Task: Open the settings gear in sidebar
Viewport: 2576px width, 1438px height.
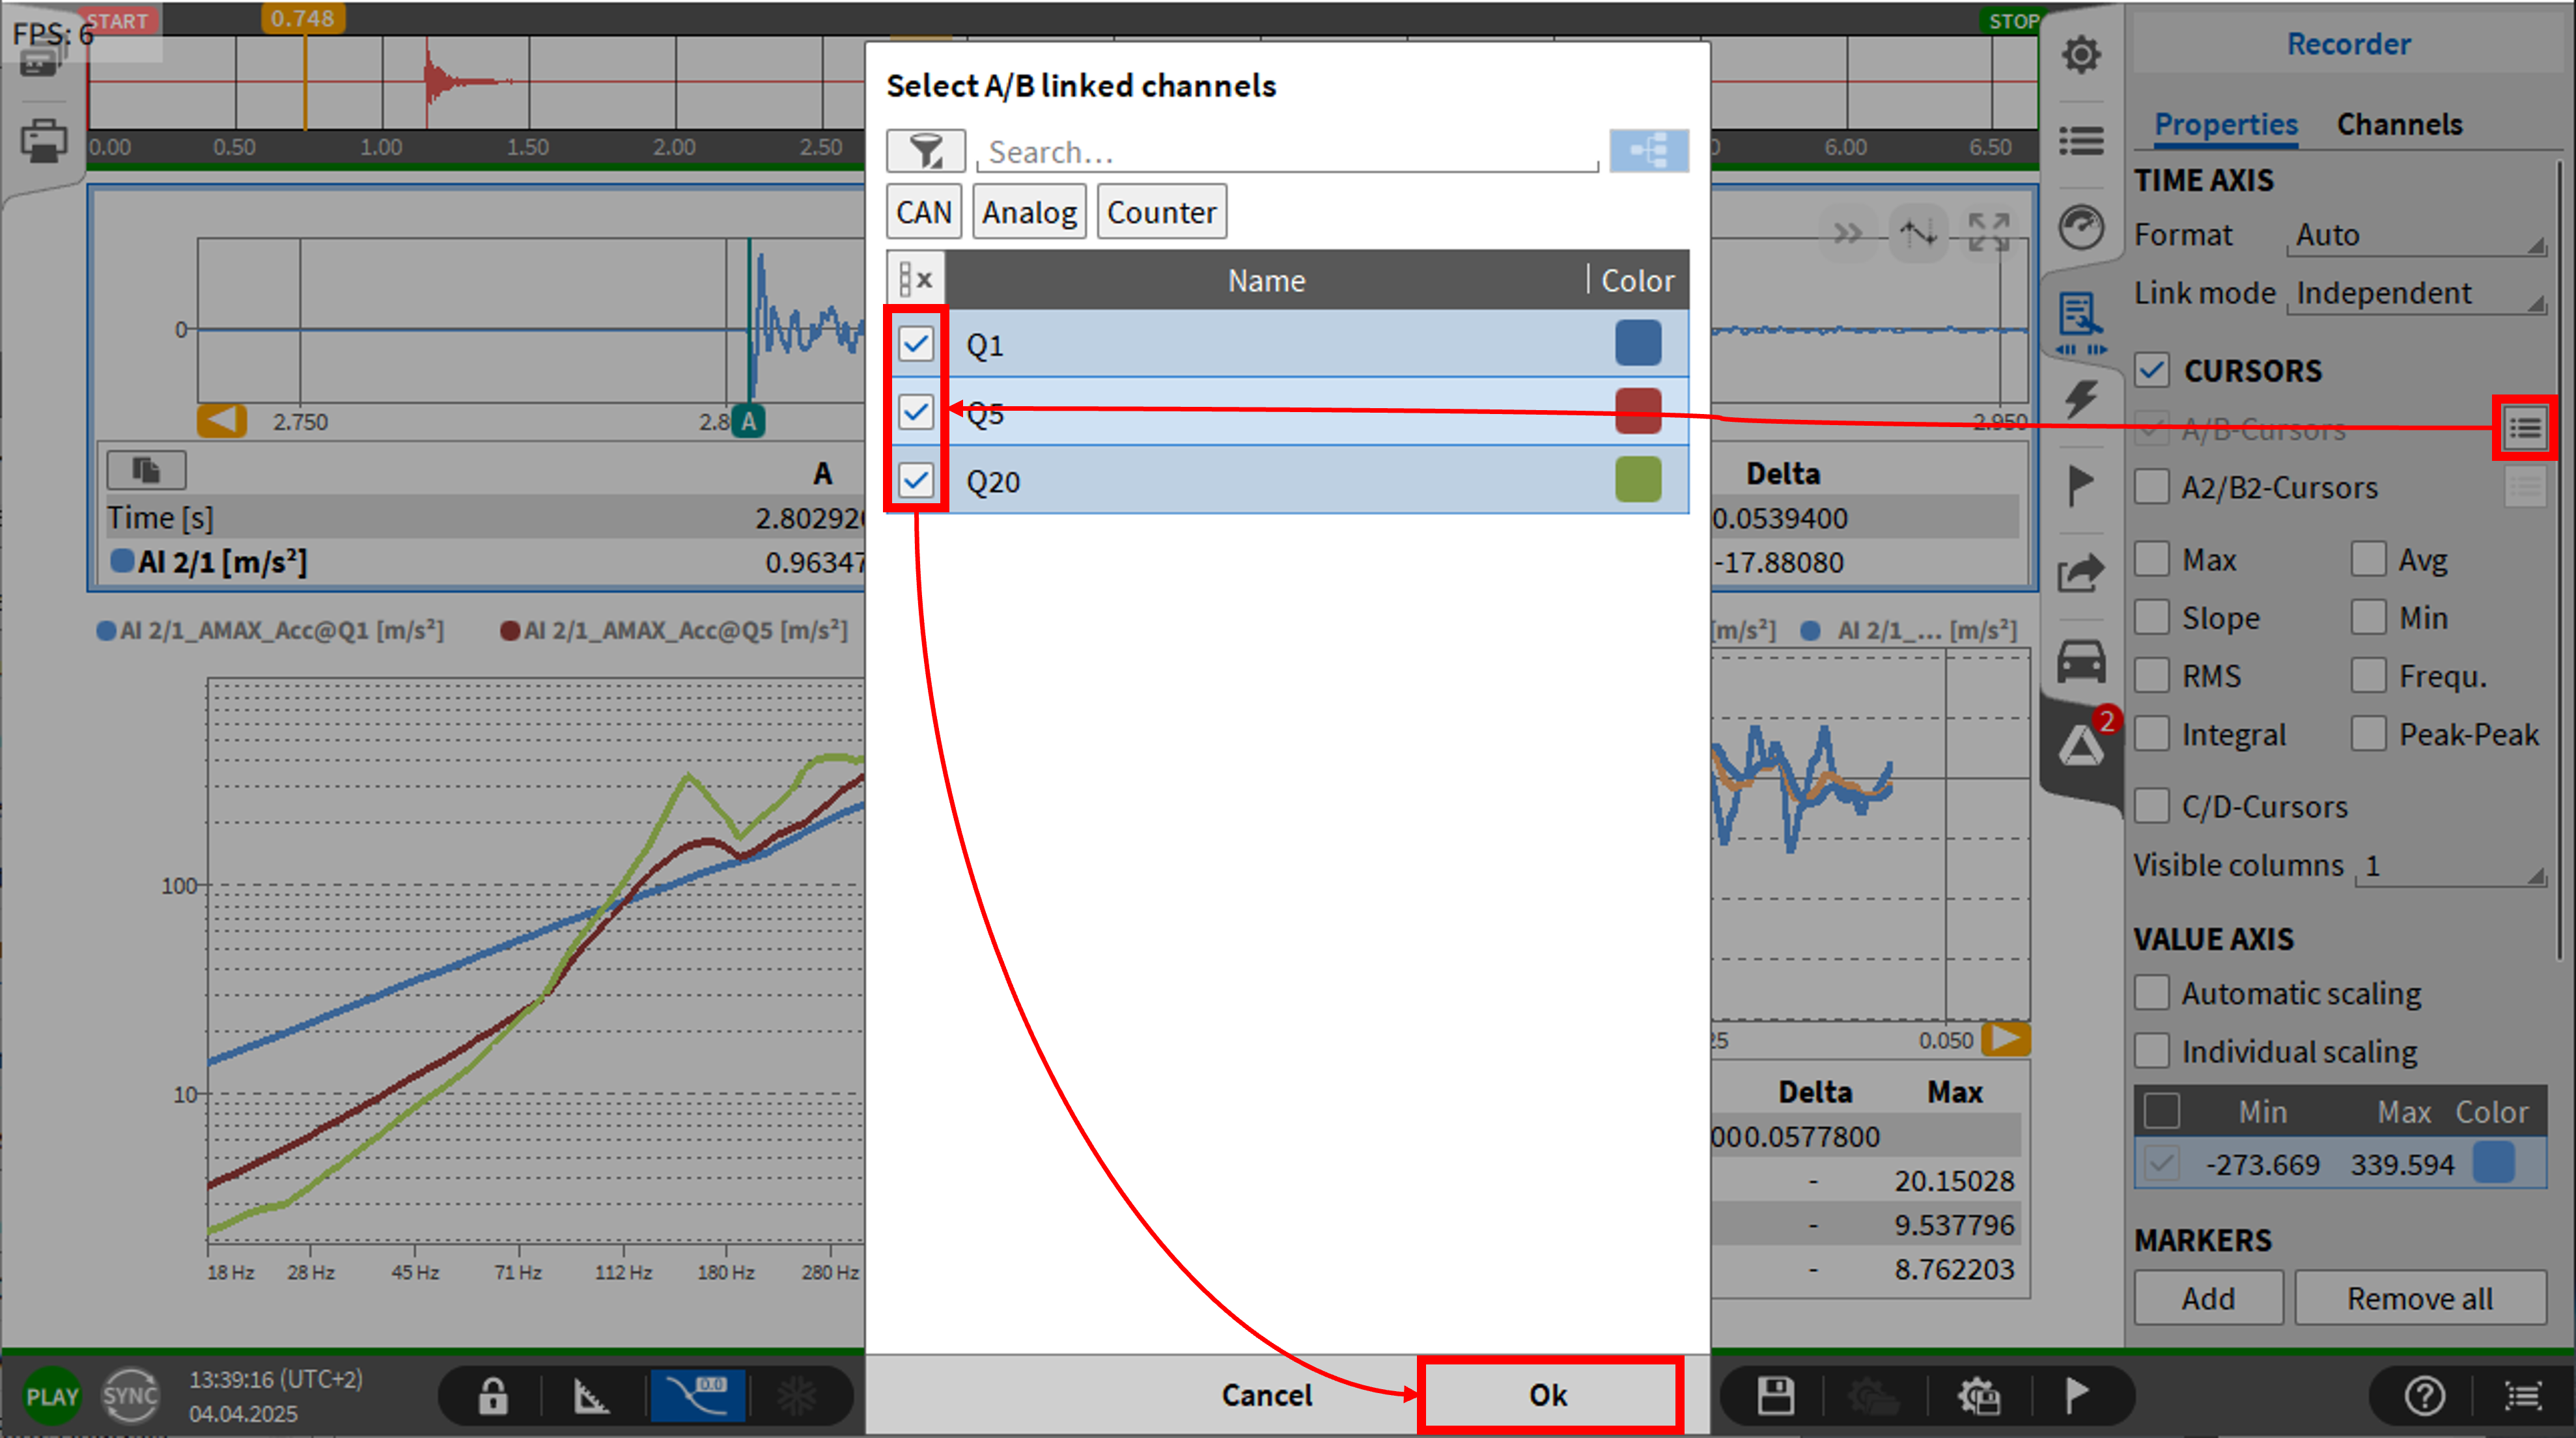Action: (2080, 55)
